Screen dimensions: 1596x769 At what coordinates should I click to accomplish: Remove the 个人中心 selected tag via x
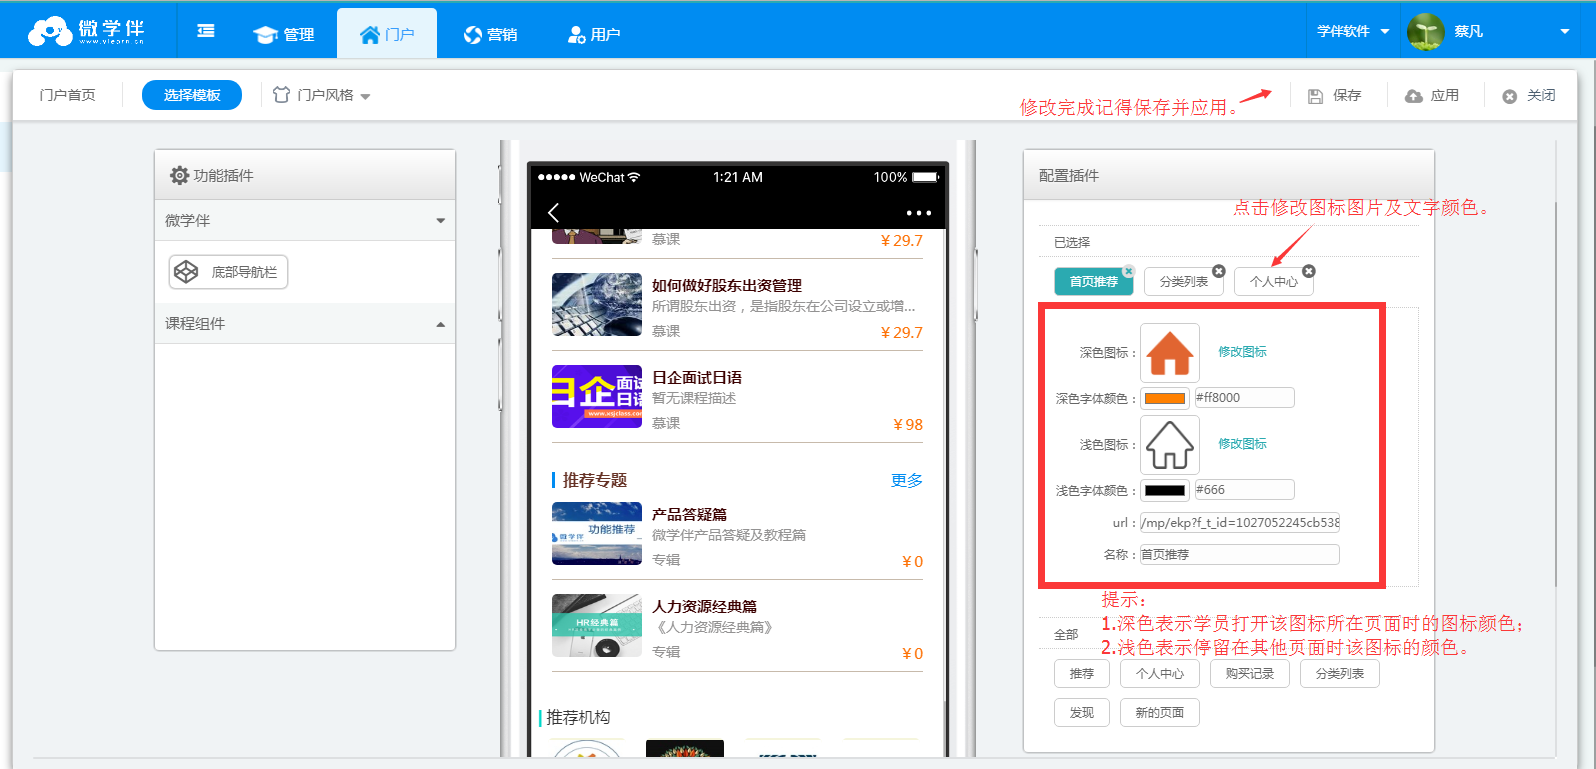(x=1309, y=271)
